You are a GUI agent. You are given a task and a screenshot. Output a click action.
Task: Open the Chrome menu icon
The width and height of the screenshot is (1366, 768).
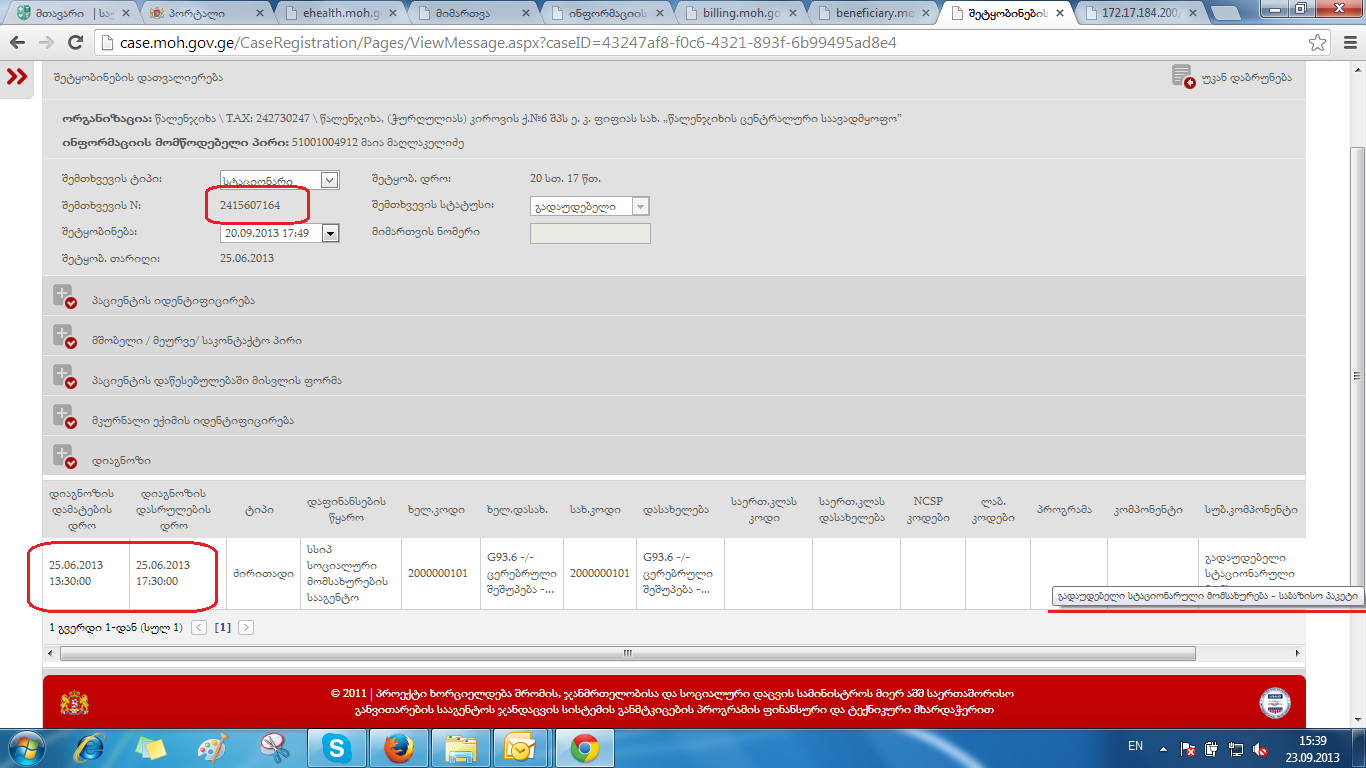1346,44
